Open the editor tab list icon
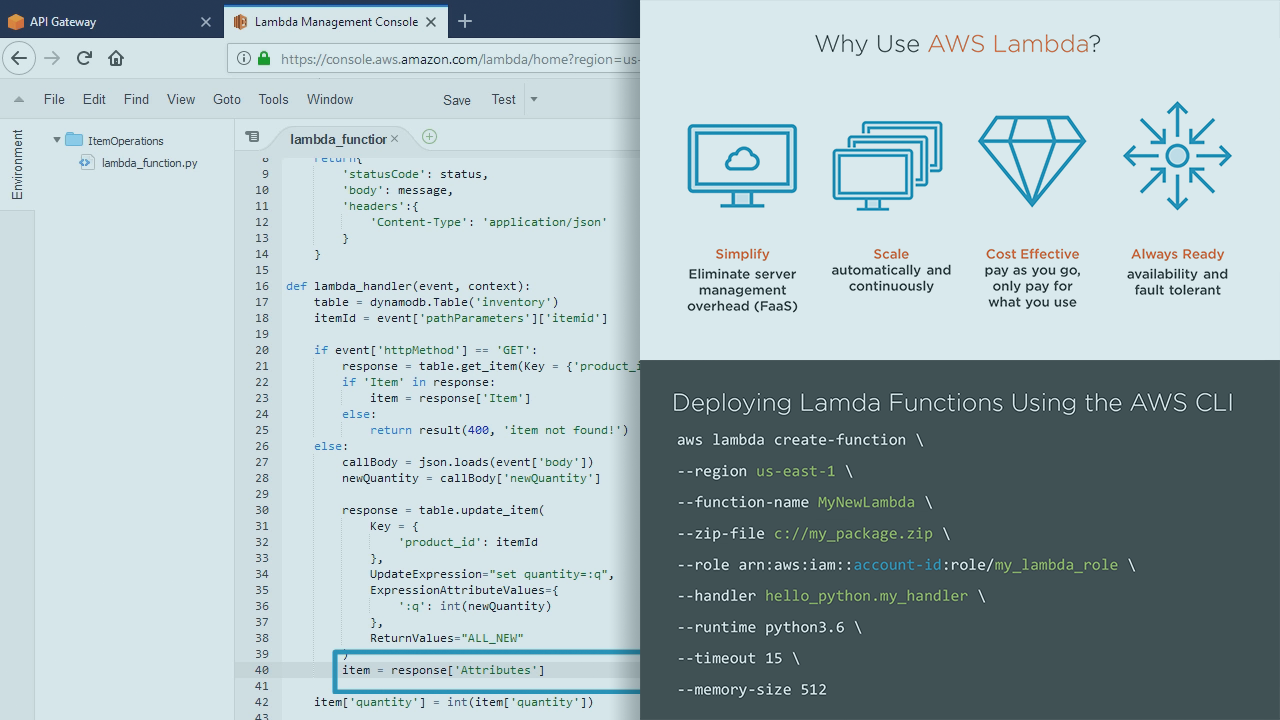The image size is (1280, 720). pyautogui.click(x=252, y=137)
